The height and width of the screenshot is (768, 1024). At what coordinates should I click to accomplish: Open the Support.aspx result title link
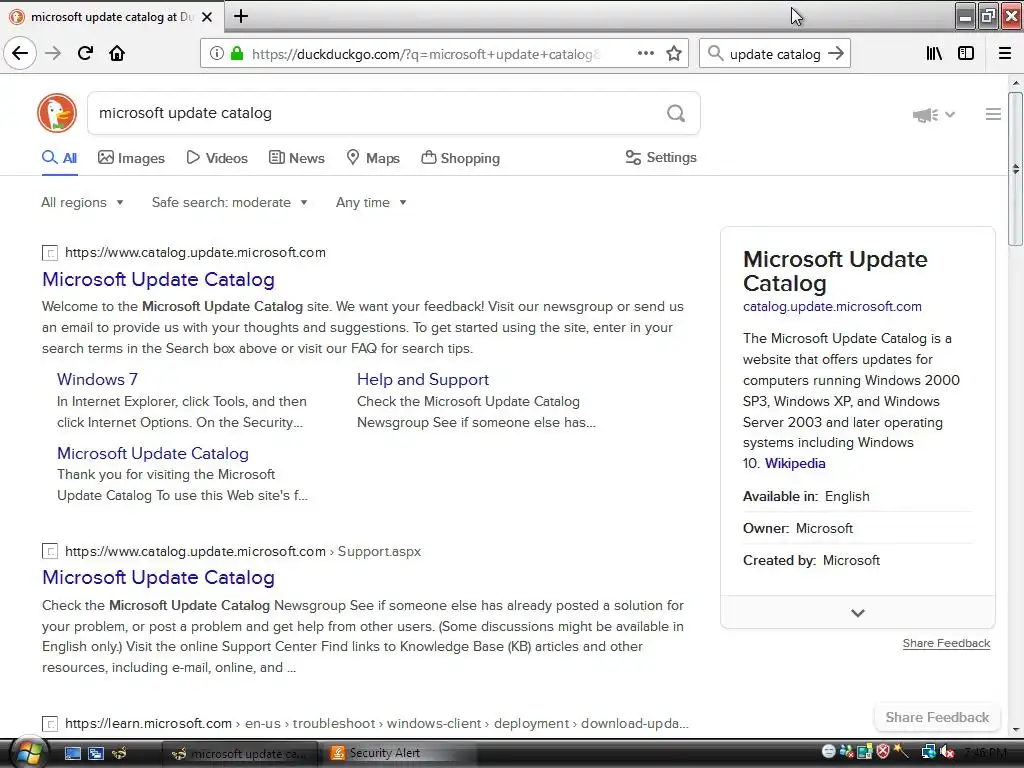click(158, 577)
